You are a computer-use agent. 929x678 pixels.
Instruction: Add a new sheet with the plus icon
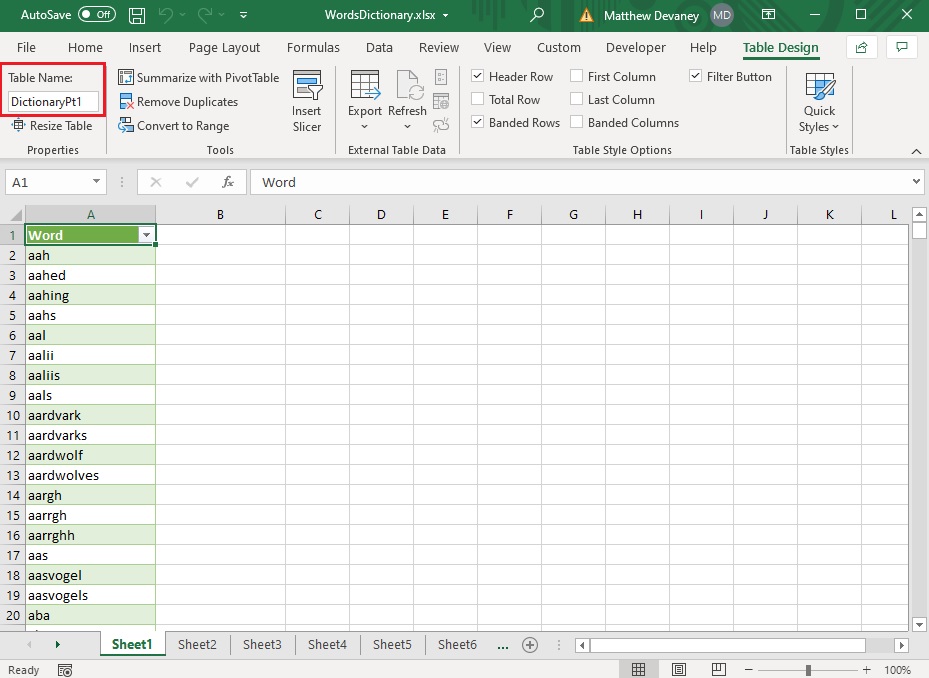(530, 645)
